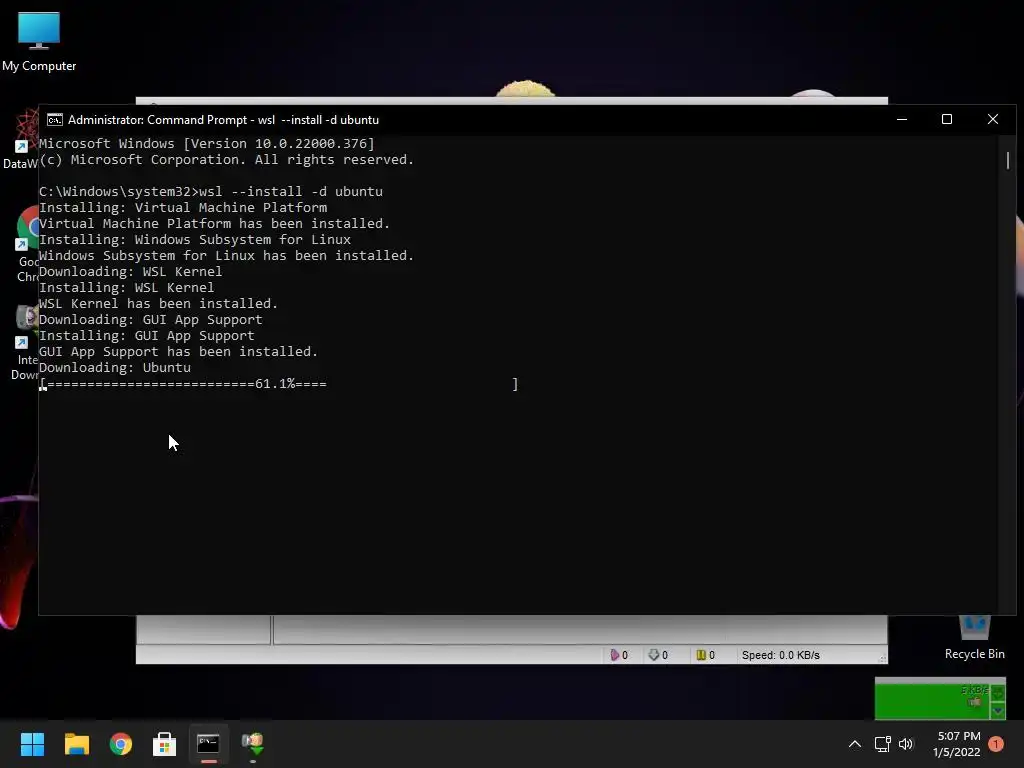Click the 'wsl --install -d ubuntu' command line
This screenshot has width=1024, height=768.
coord(211,191)
